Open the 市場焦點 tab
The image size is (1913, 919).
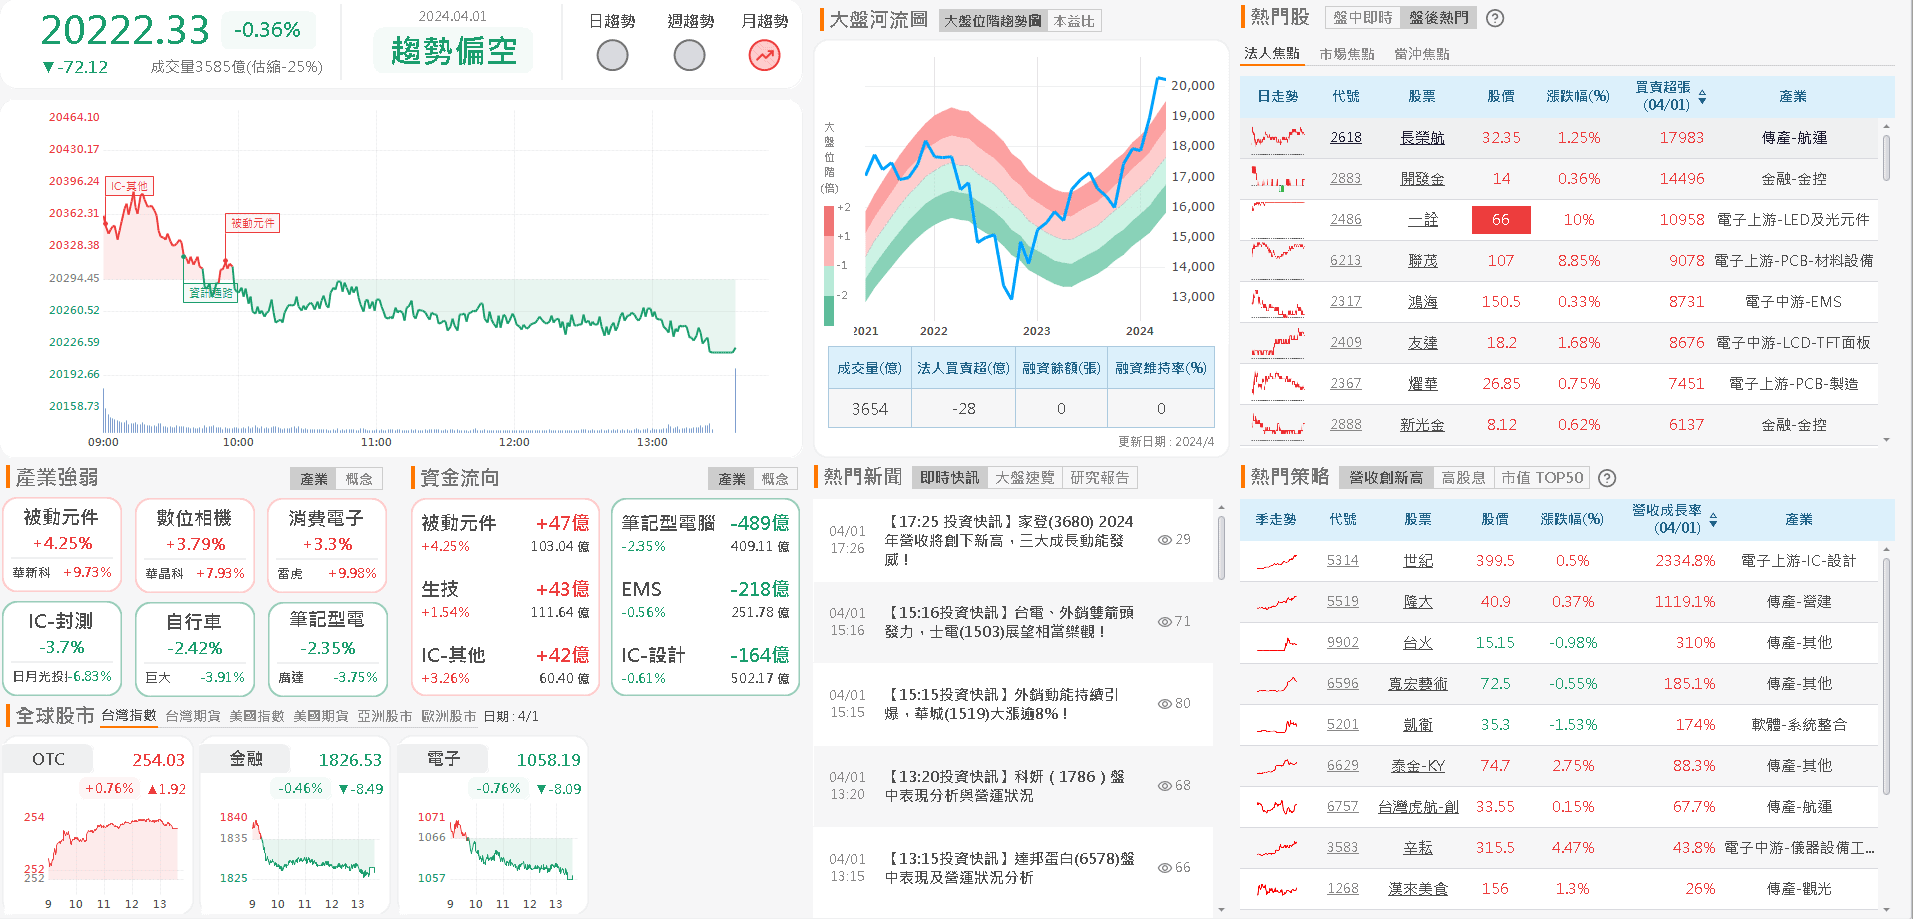coord(1347,54)
